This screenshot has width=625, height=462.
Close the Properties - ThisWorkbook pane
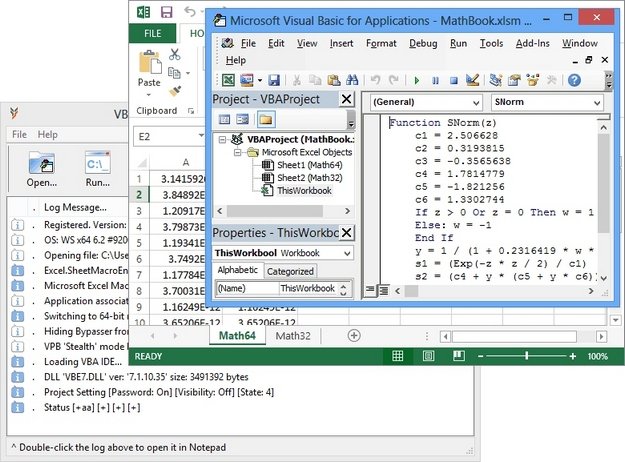(x=346, y=232)
